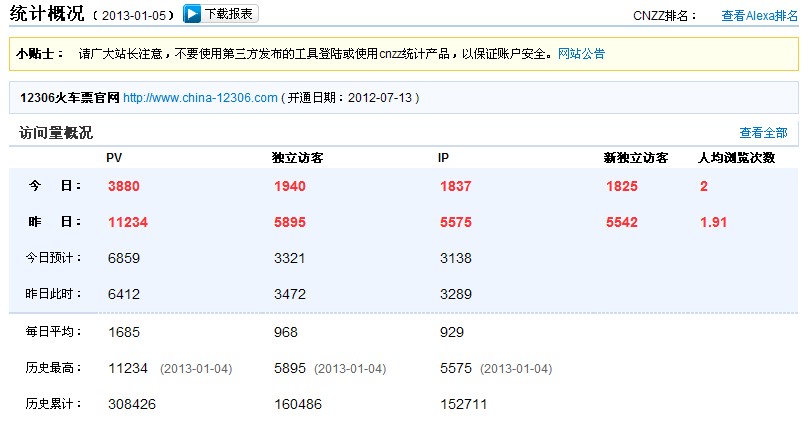The height and width of the screenshot is (423, 808).
Task: Click the 新独立访客 column header
Action: [x=636, y=158]
